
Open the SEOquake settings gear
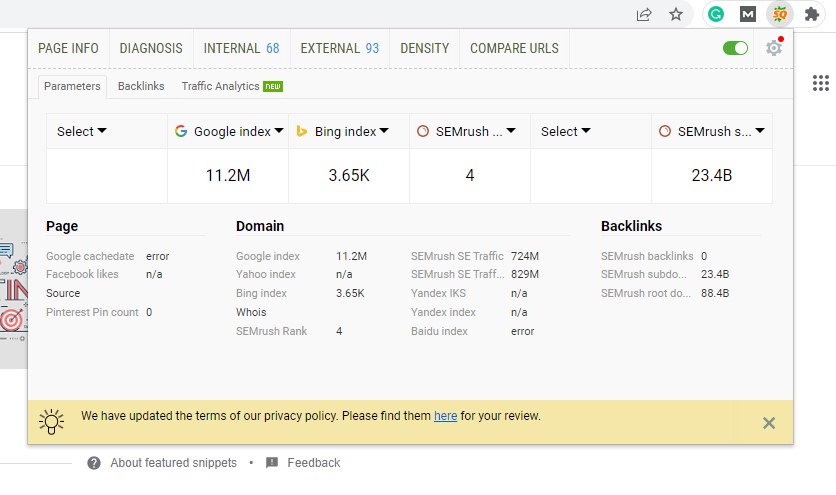pyautogui.click(x=773, y=48)
